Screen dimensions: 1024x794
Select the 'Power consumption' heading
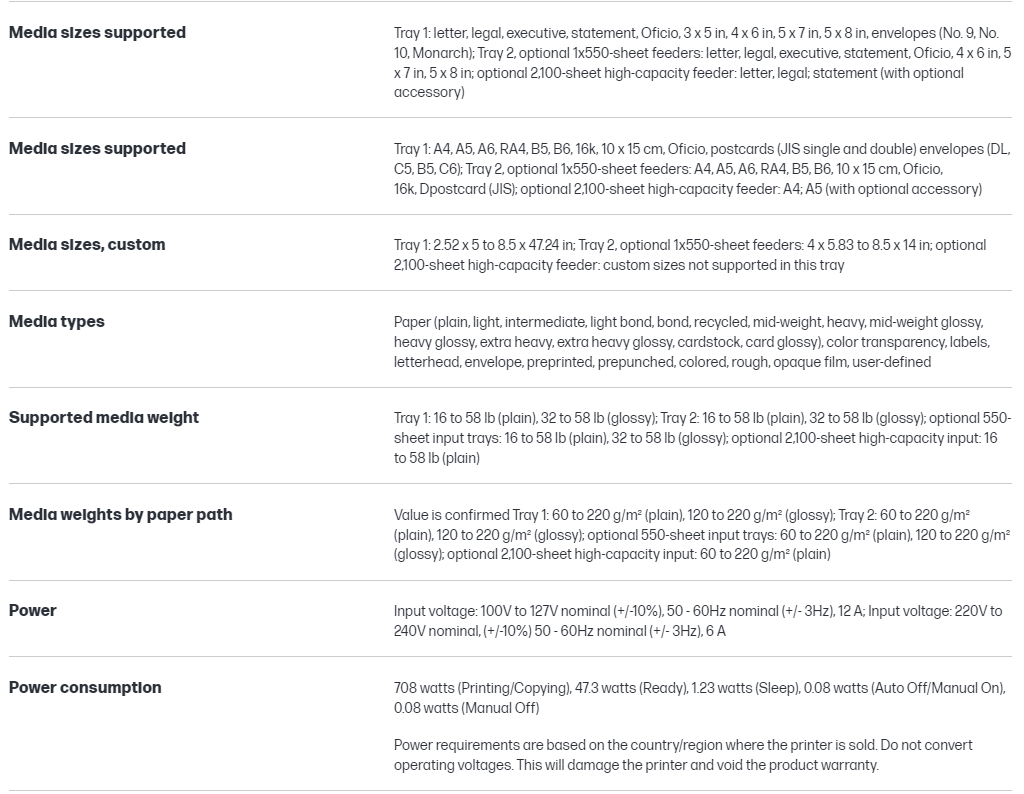85,688
